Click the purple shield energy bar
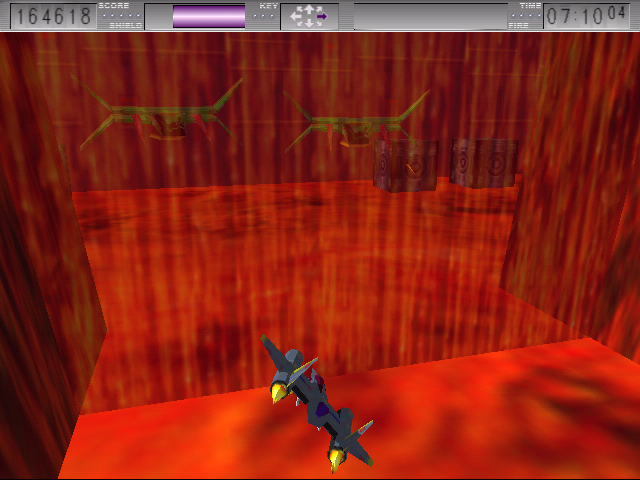Screen dimensions: 640x480 [x=209, y=16]
